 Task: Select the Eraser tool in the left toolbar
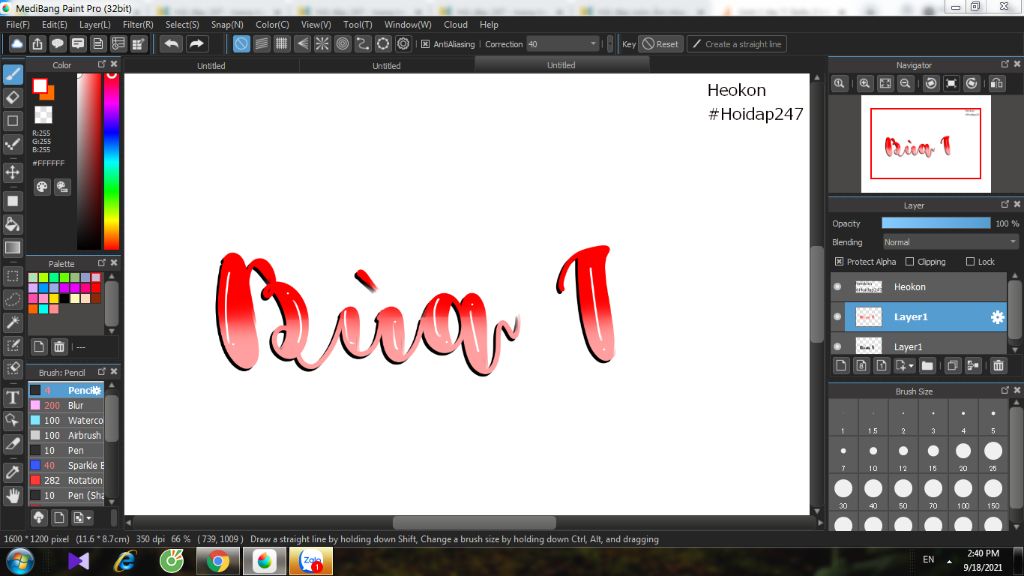(13, 97)
